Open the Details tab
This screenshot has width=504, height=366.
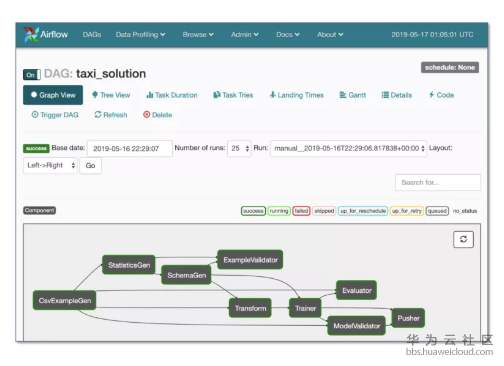coord(397,95)
